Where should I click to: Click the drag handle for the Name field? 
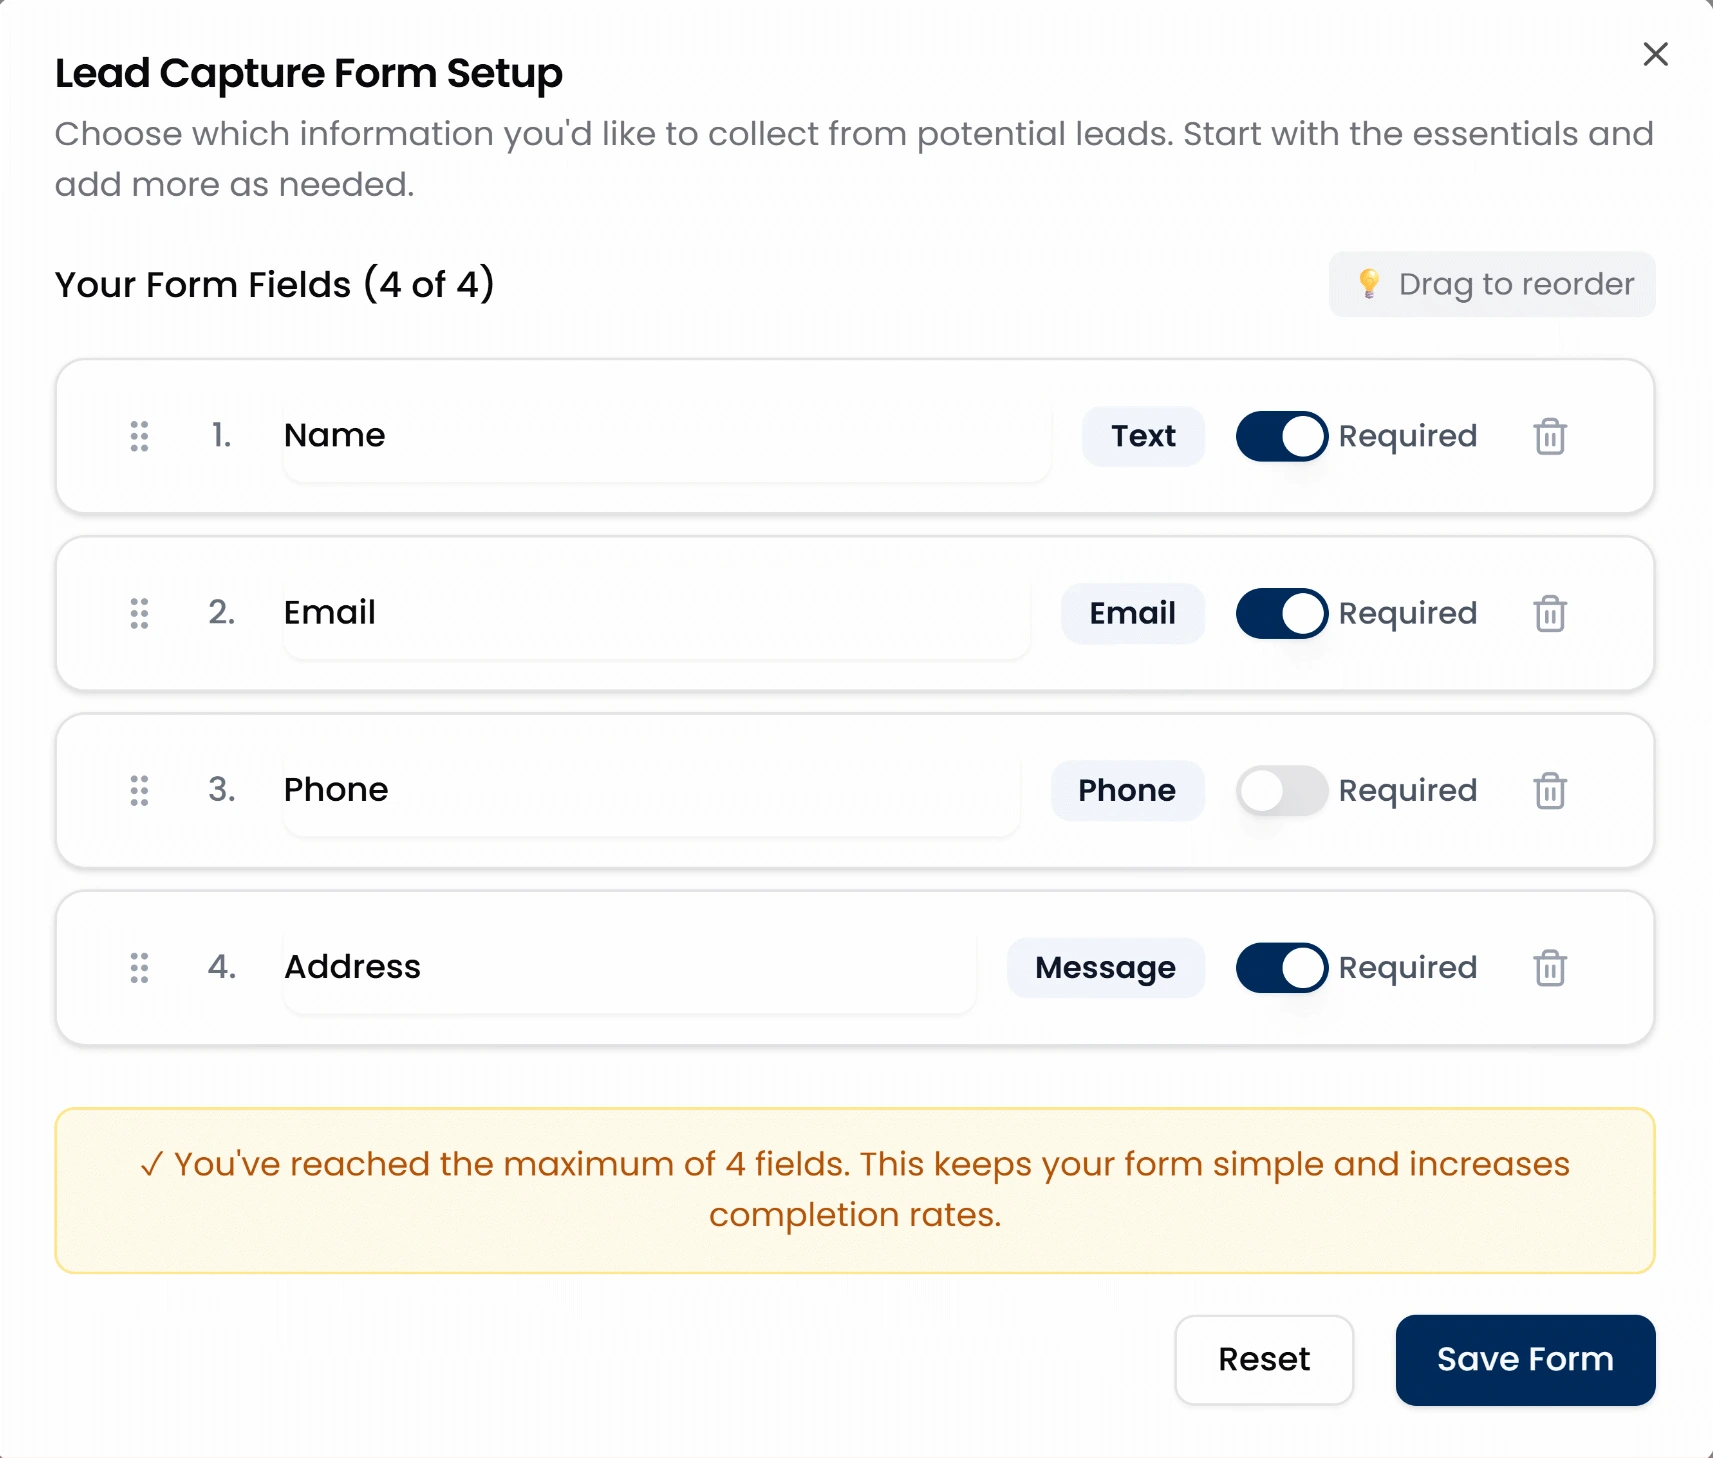pyautogui.click(x=139, y=436)
